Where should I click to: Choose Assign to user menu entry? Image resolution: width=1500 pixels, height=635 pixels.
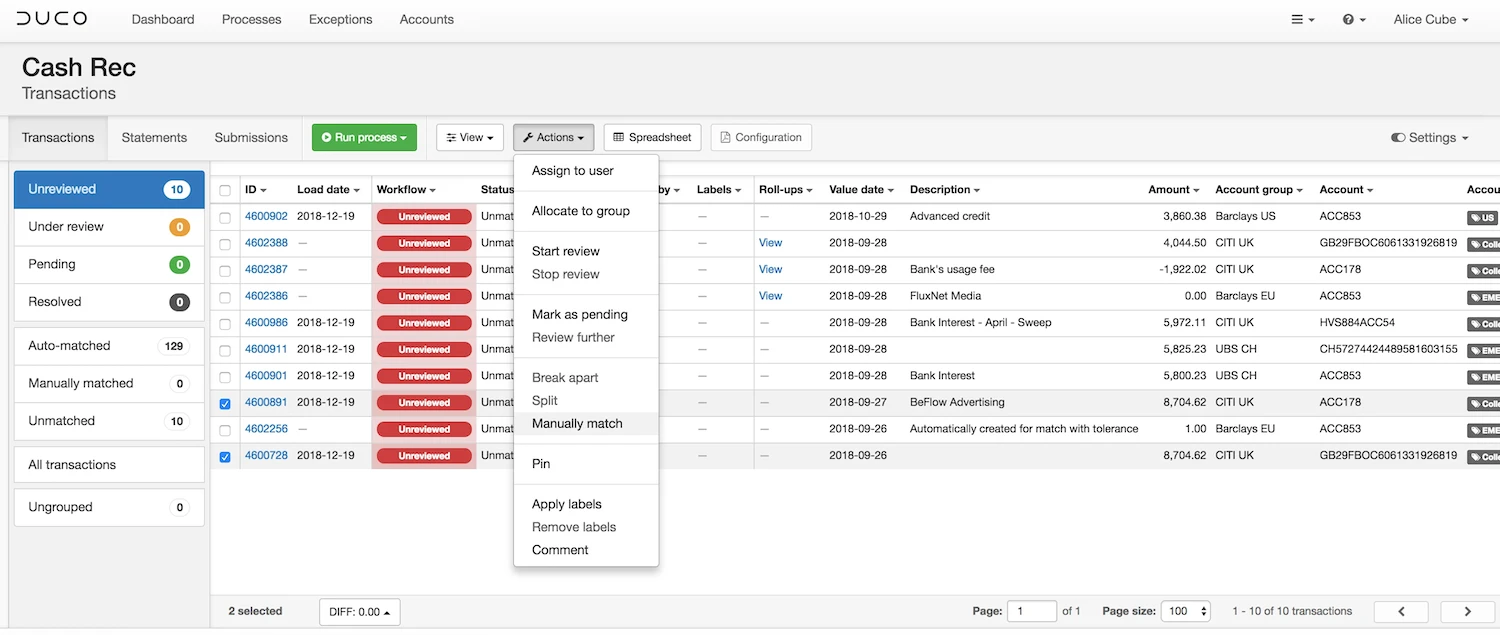coord(586,171)
